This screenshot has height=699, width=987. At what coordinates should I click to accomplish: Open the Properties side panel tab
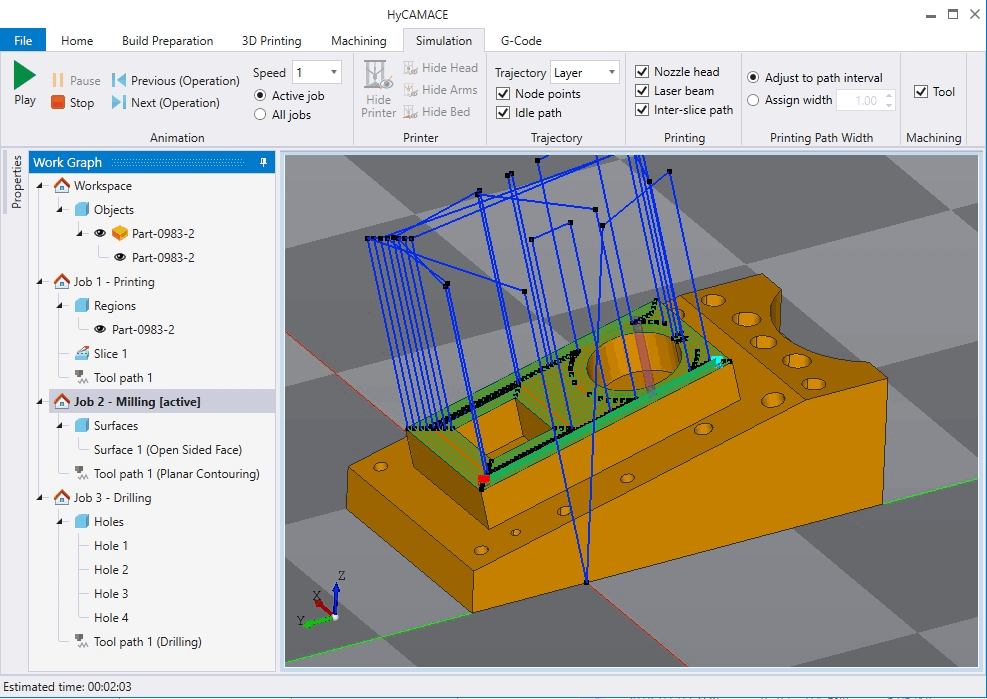point(16,181)
